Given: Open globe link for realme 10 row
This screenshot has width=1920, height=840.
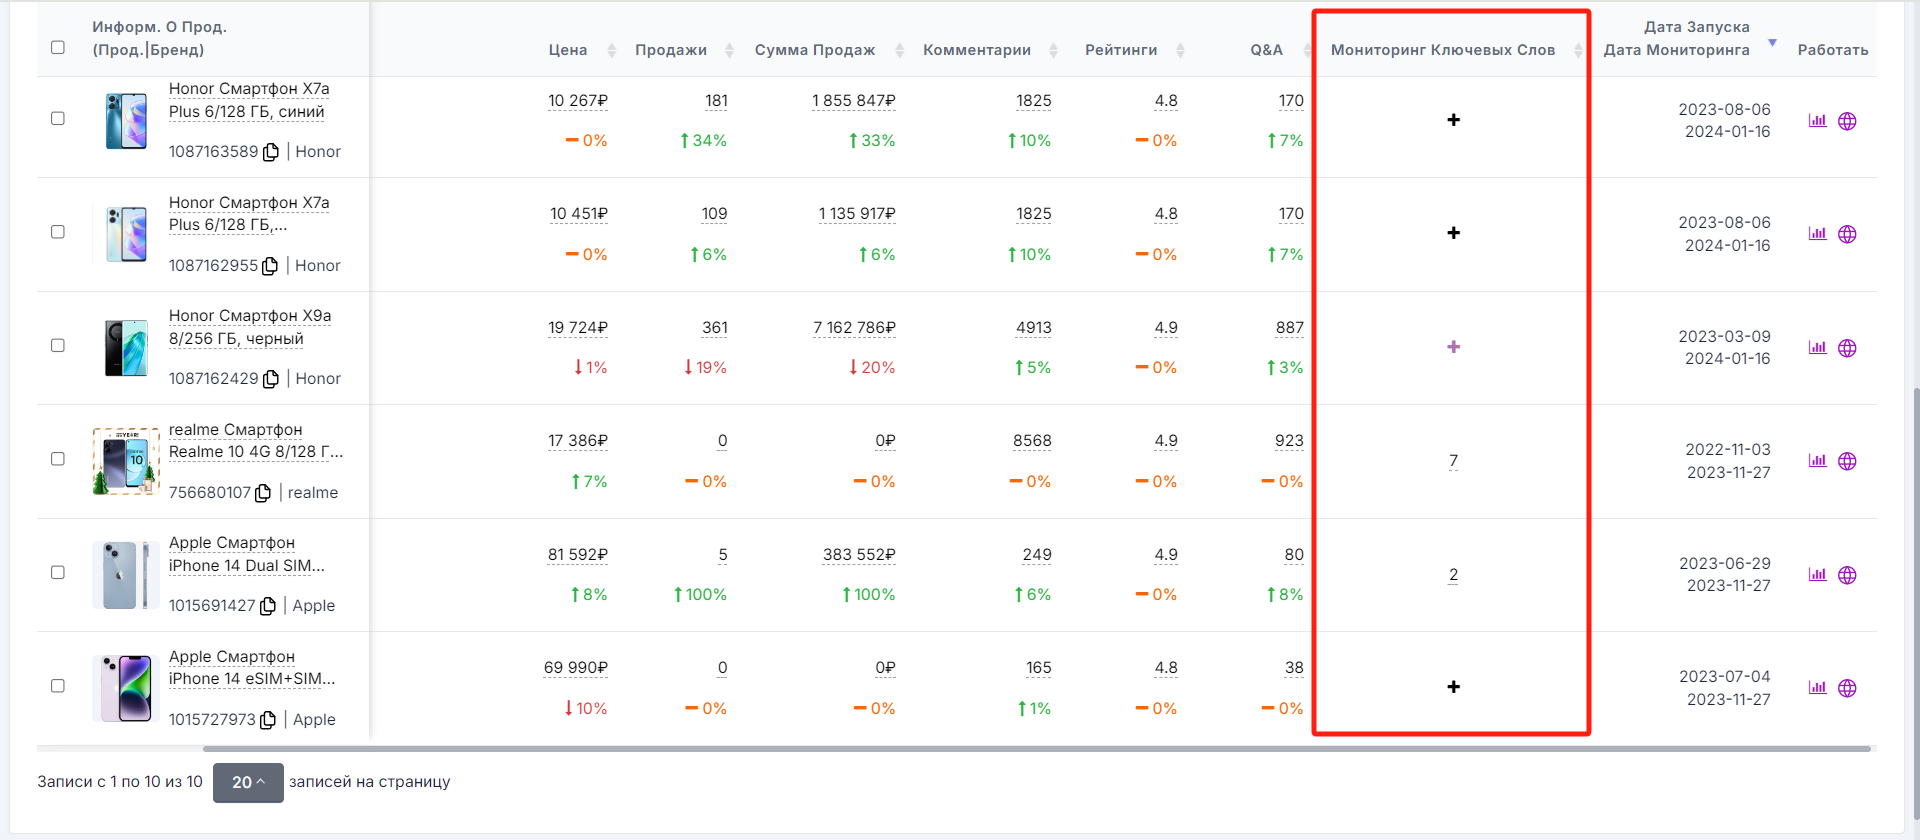Looking at the screenshot, I should 1847,461.
